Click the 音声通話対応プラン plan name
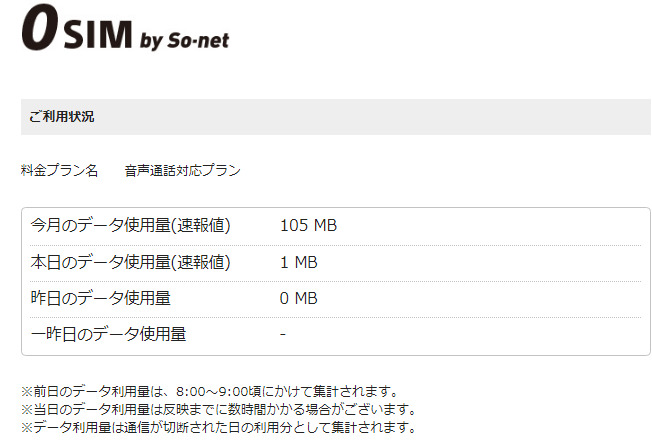The image size is (652, 447). click(x=182, y=171)
